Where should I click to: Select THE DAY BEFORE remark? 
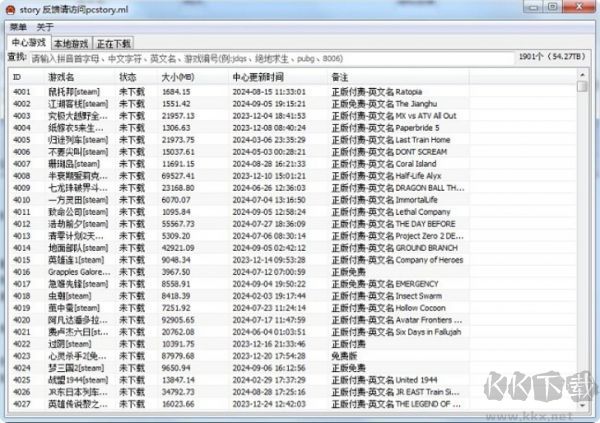tap(393, 224)
